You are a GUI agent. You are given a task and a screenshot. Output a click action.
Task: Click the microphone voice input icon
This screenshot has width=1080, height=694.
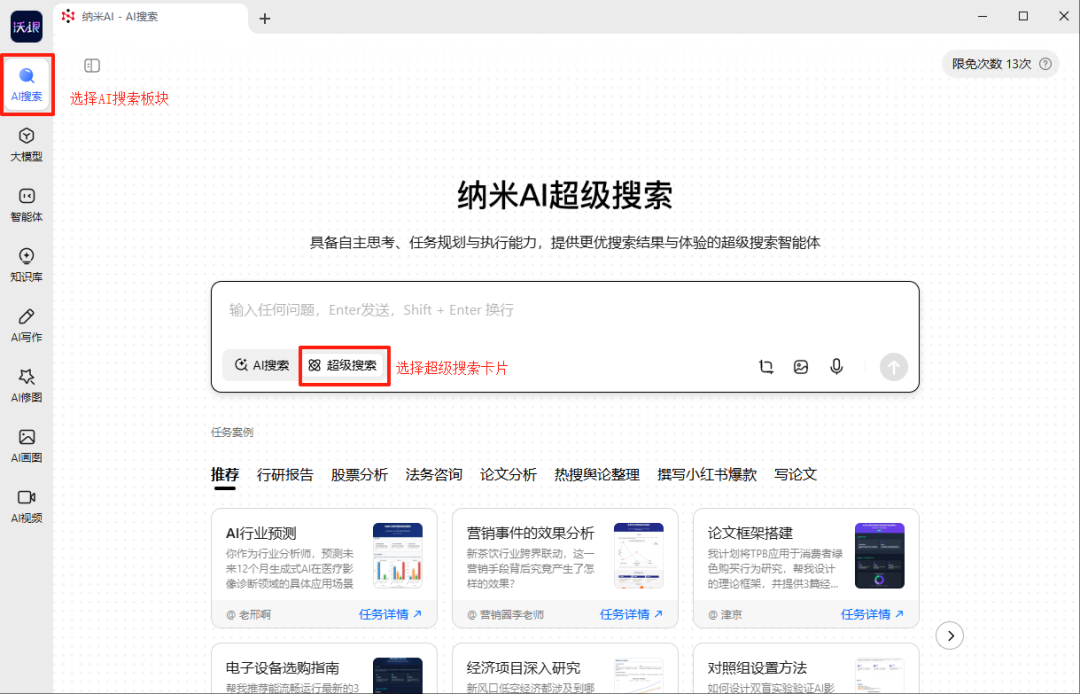click(836, 366)
